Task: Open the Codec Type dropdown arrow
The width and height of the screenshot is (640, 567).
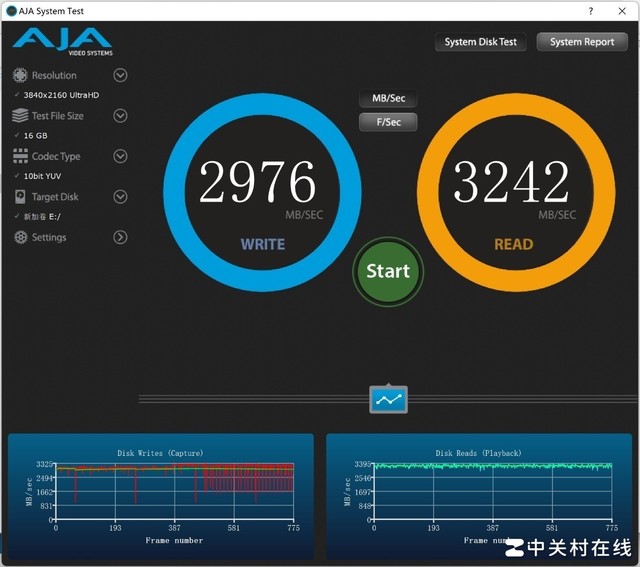Action: 120,156
